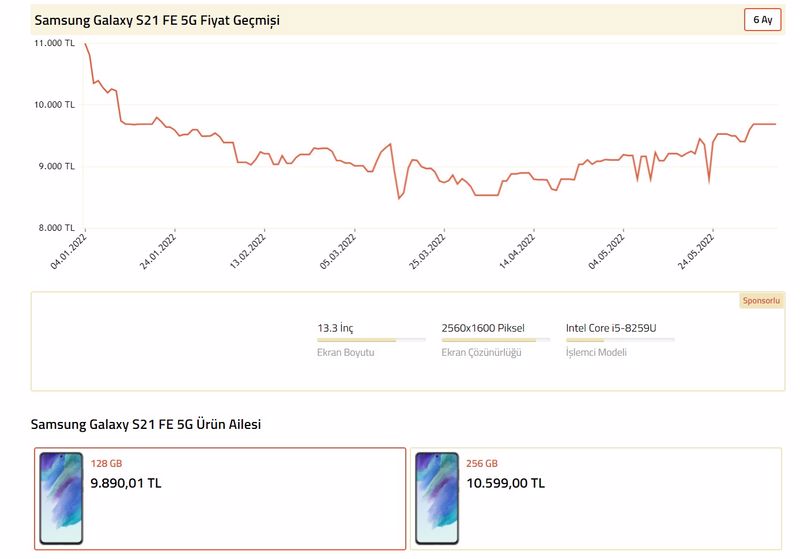This screenshot has height=559, width=800.
Task: Click the 6 Ay time range button
Action: (x=762, y=20)
